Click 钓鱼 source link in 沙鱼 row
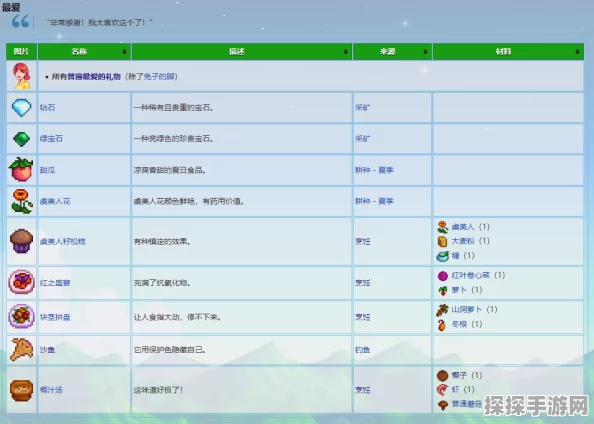 (x=363, y=350)
